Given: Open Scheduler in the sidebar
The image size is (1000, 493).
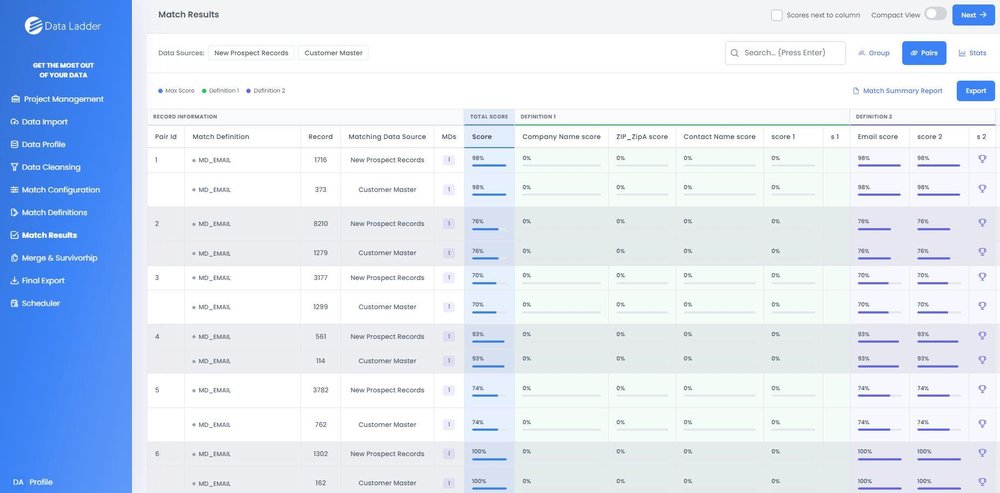Looking at the screenshot, I should [36, 304].
